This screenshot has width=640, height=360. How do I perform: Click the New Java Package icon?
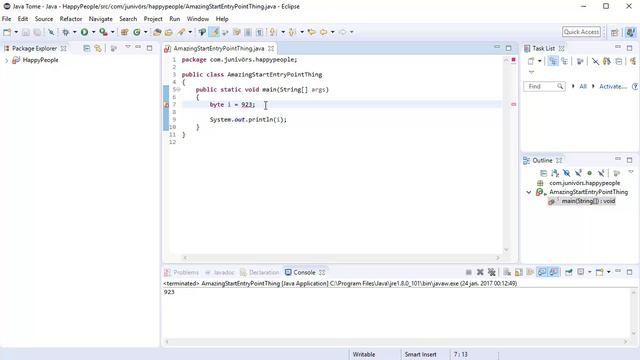(x=125, y=32)
